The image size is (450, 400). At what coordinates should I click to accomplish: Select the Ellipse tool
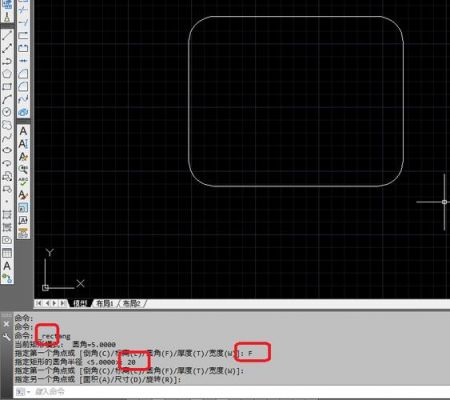(x=7, y=150)
